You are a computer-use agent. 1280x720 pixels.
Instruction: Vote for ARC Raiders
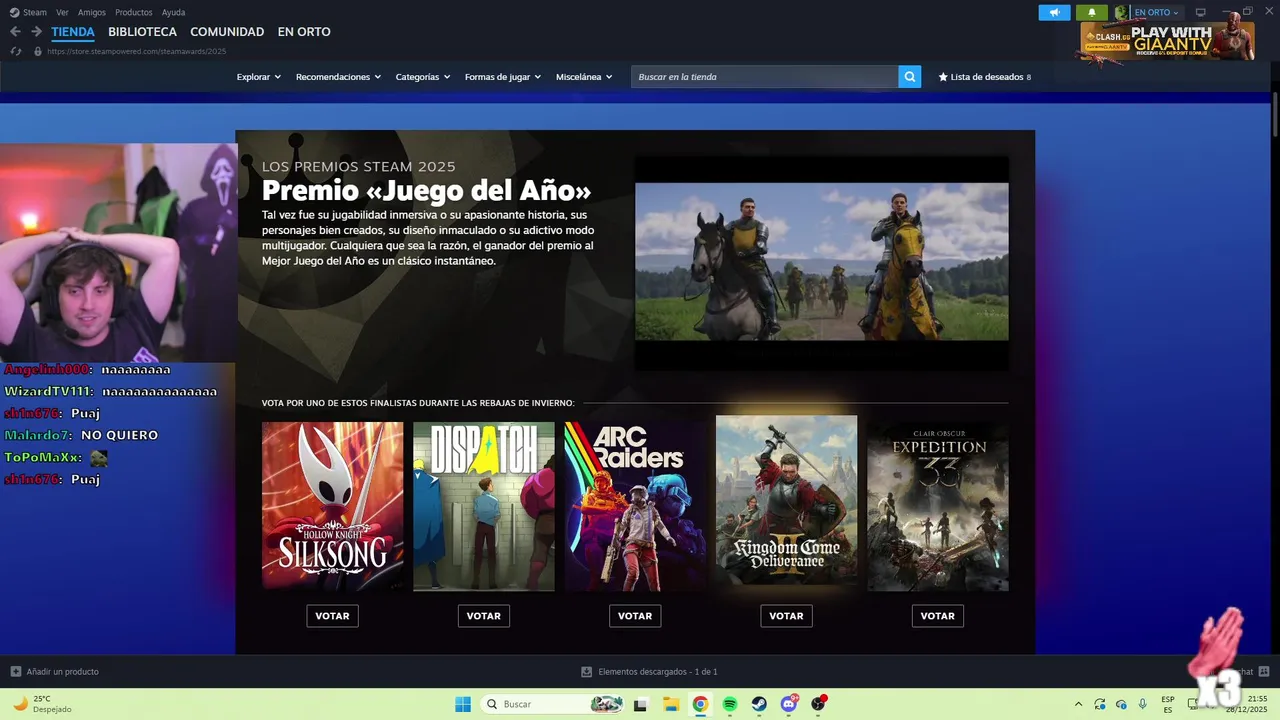click(635, 616)
